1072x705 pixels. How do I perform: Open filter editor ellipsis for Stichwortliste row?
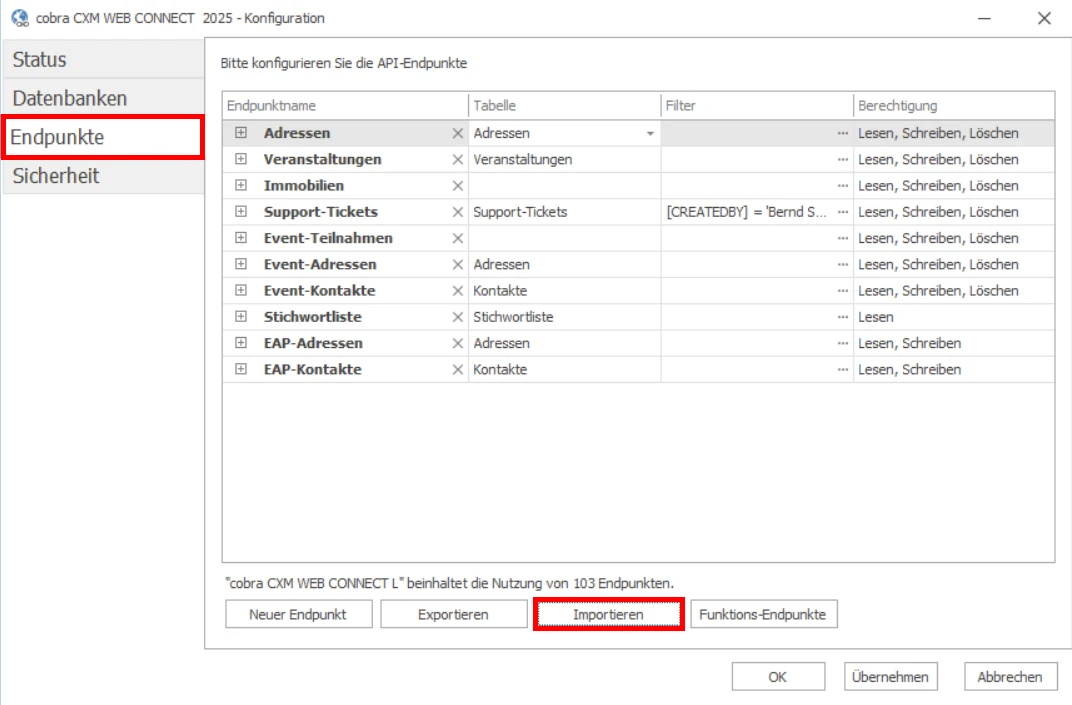(x=842, y=317)
